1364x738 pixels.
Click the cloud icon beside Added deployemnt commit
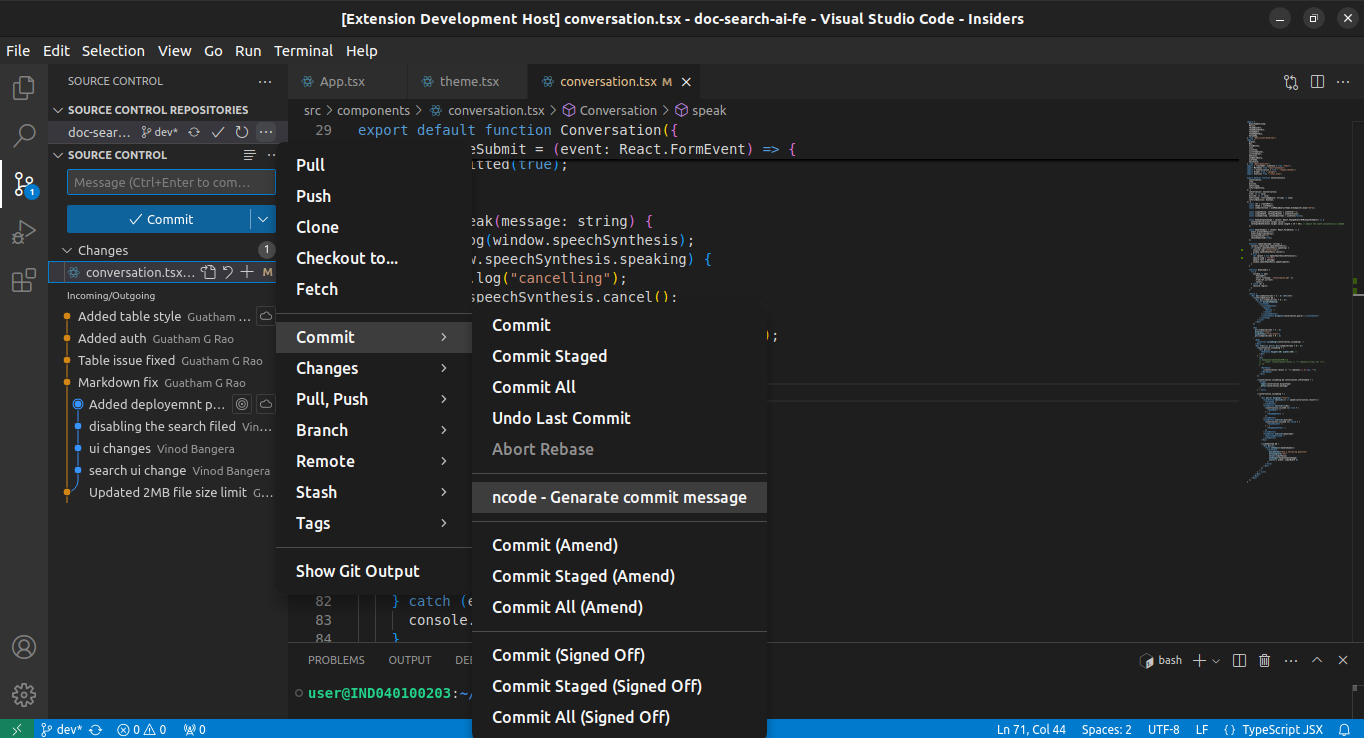tap(266, 404)
